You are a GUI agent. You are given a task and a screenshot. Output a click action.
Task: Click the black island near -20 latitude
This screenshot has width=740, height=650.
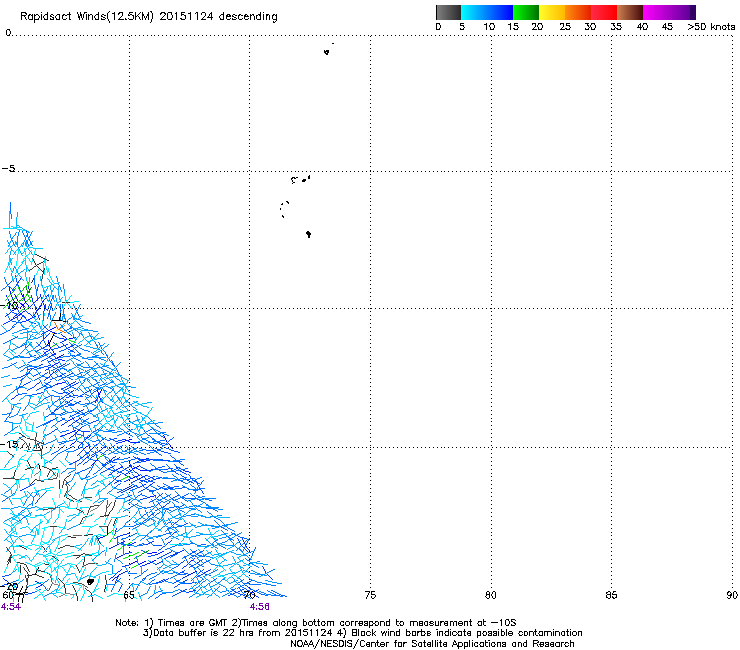pos(90,582)
